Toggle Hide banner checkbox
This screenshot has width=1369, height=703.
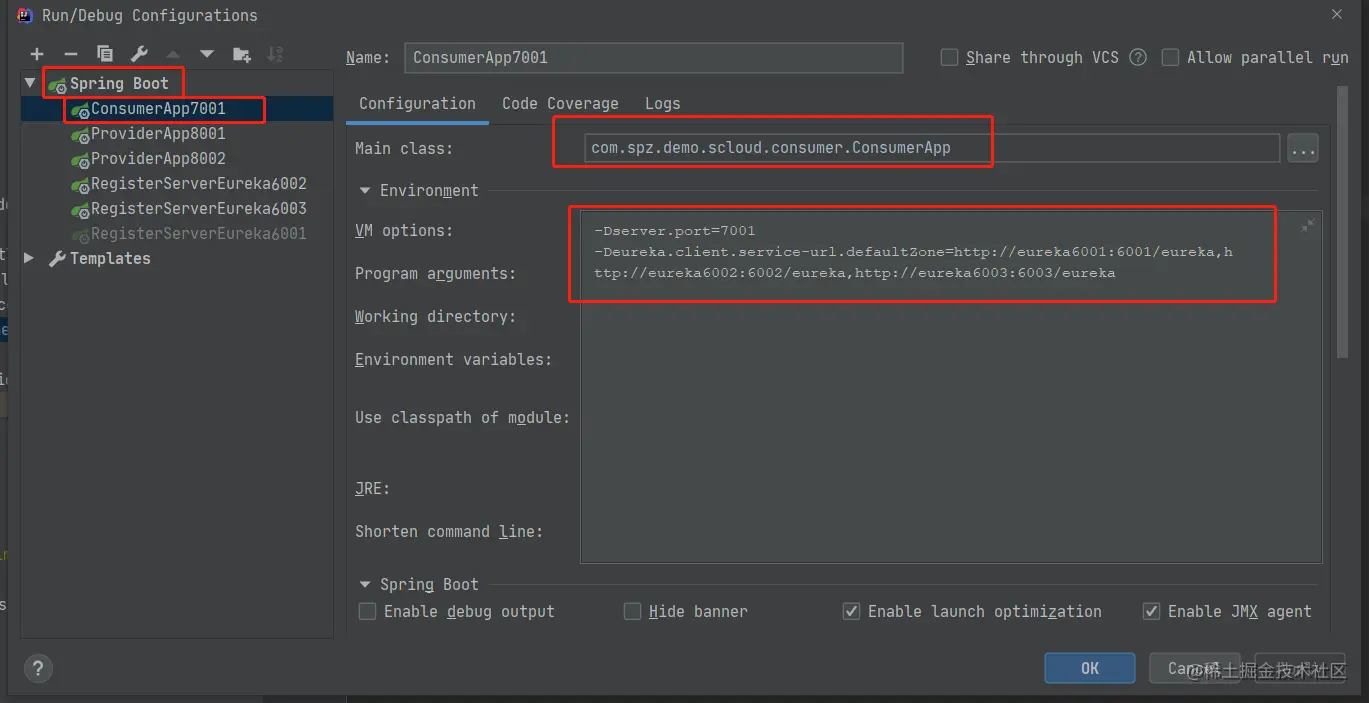[632, 611]
